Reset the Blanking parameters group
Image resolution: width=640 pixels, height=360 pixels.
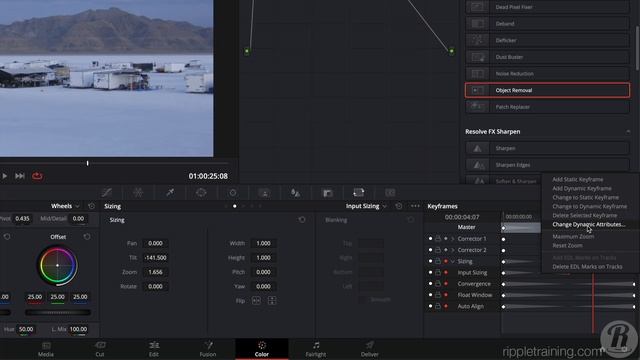(x=410, y=220)
